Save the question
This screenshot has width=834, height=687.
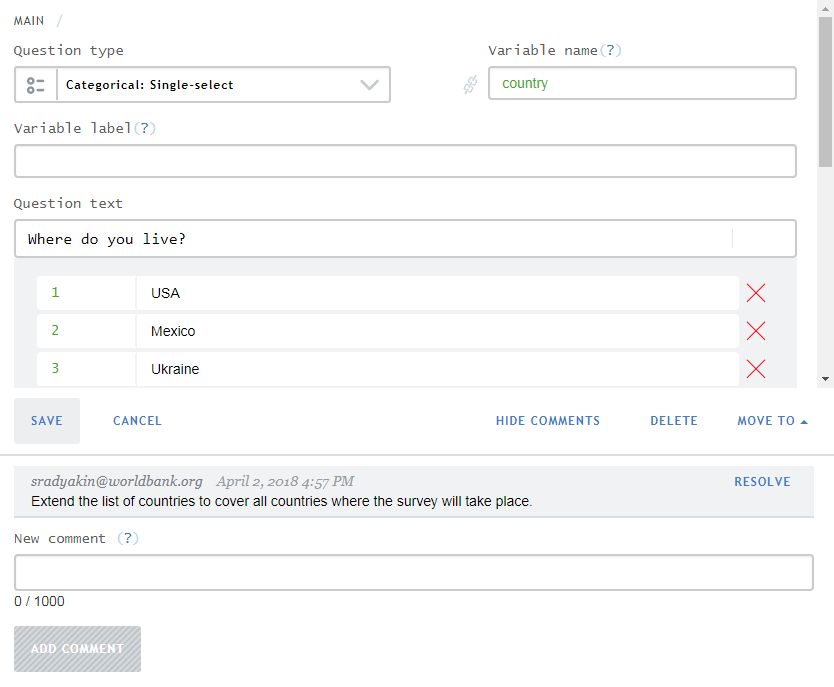coord(47,421)
